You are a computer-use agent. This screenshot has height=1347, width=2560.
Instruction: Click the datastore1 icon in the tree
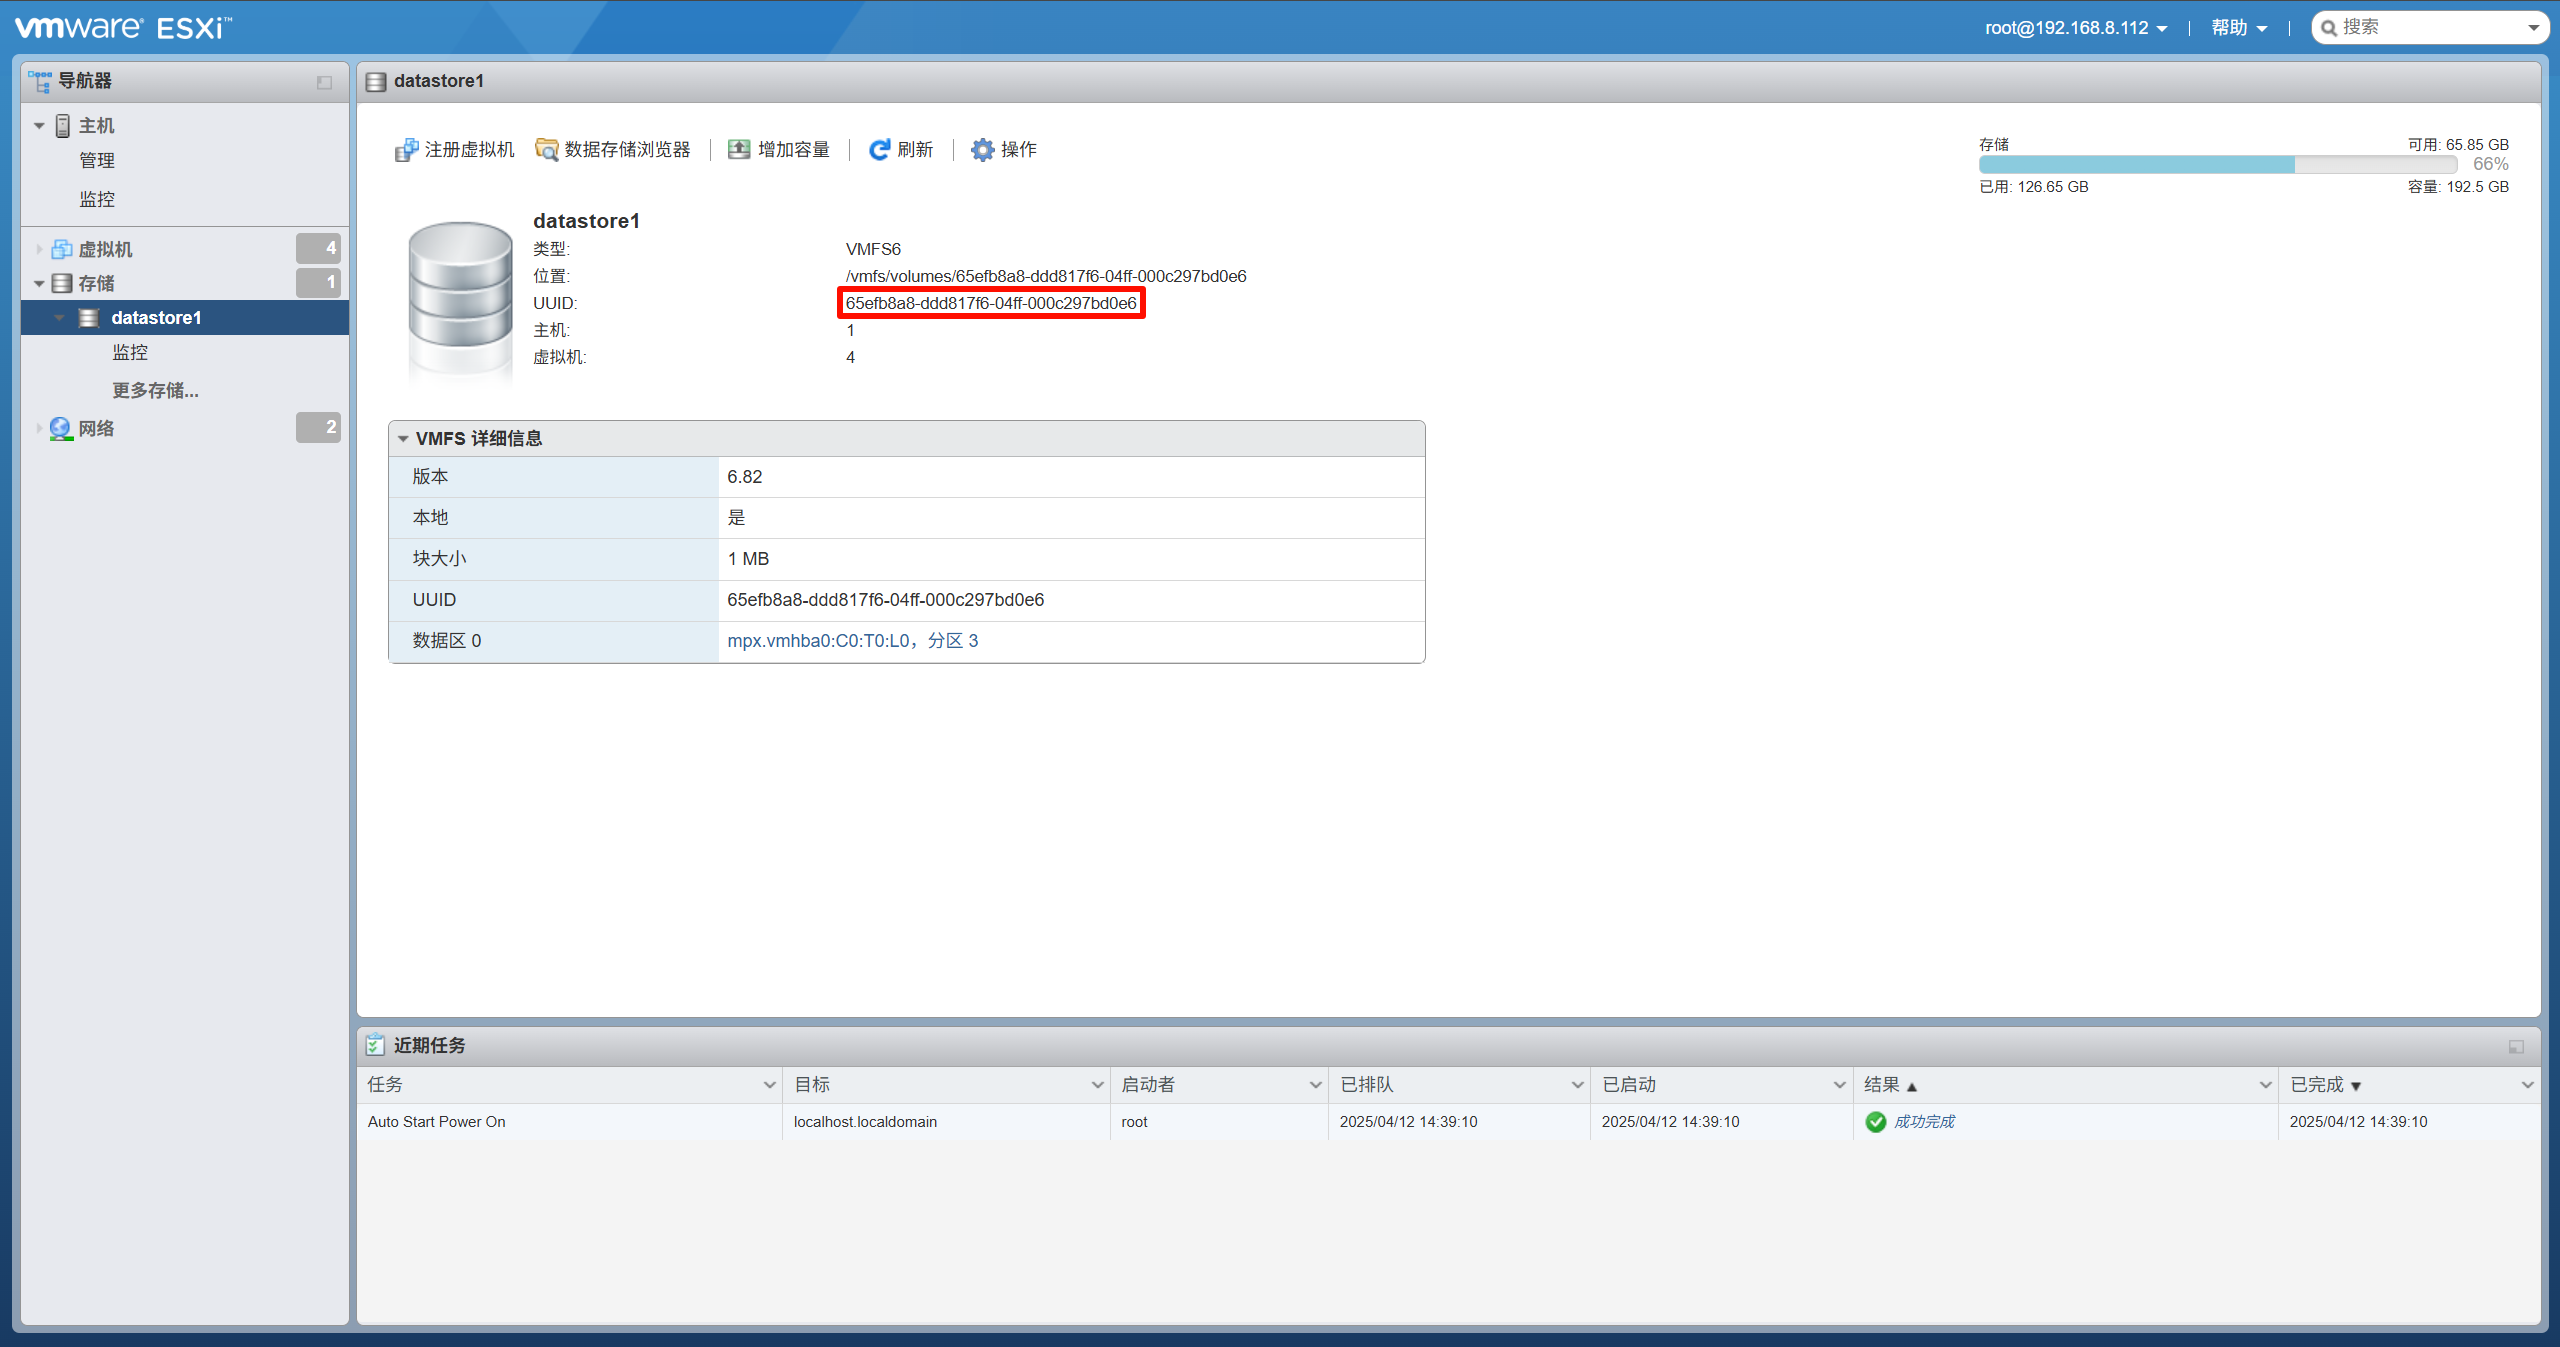(89, 318)
